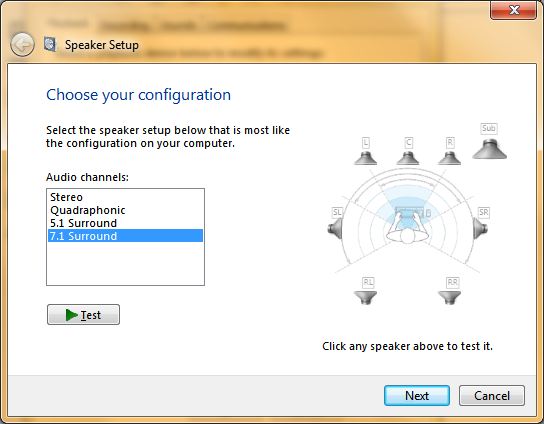The width and height of the screenshot is (544, 424).
Task: Close the Speaker Setup window
Action: pos(513,10)
